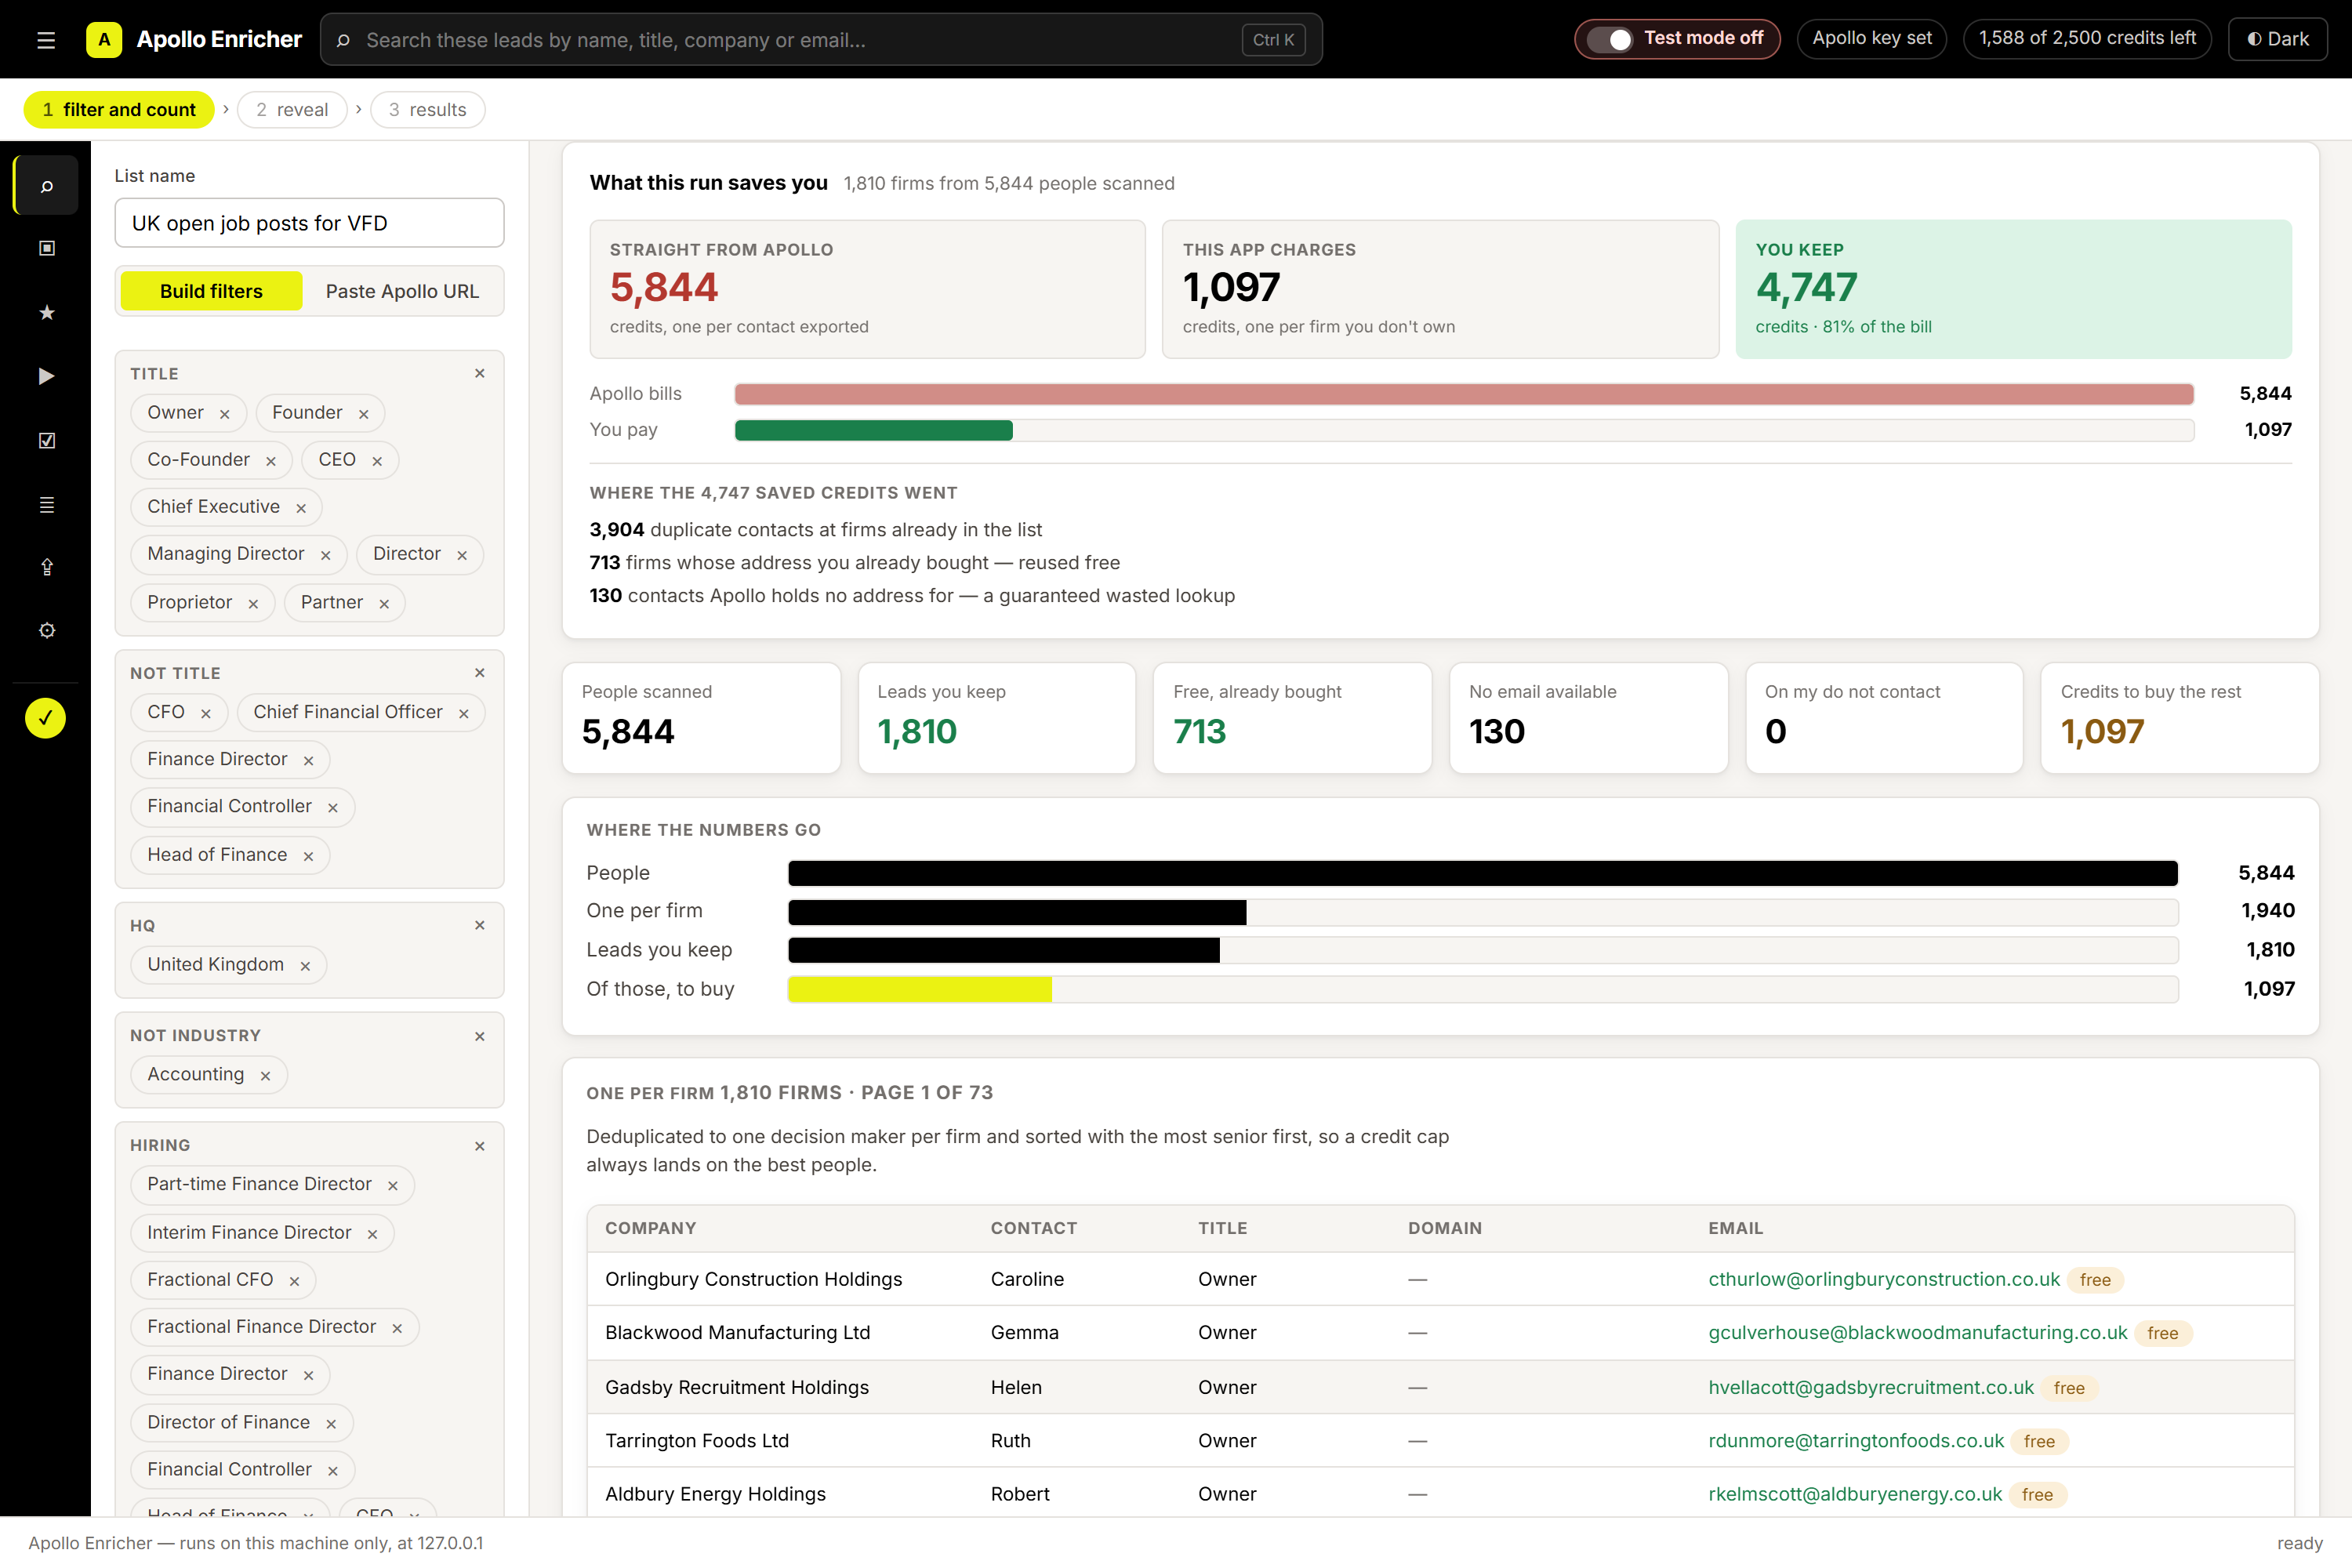This screenshot has height=1568, width=2352.
Task: Open the gculverhouse@blackwoodmanufacturing.co.uk email link
Action: click(1918, 1333)
